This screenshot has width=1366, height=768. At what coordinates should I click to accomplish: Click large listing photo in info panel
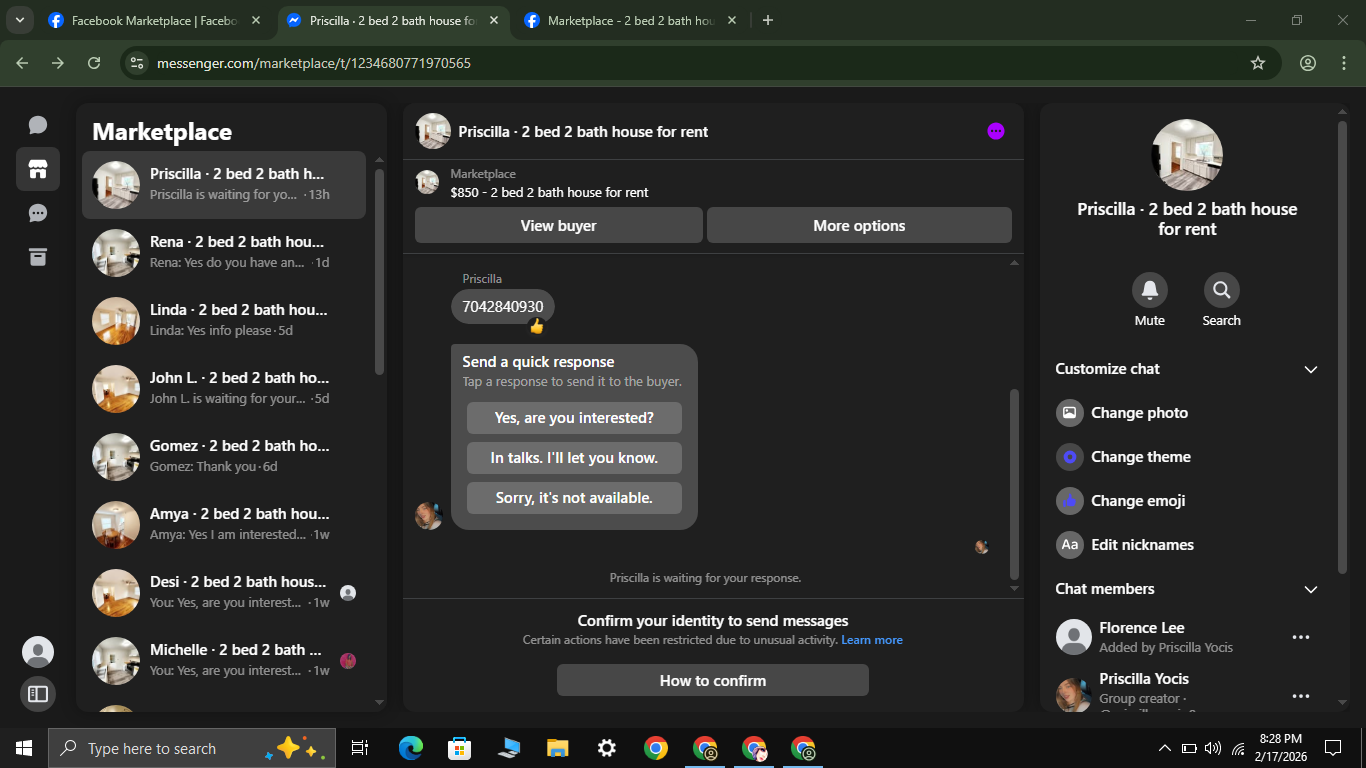pyautogui.click(x=1187, y=155)
